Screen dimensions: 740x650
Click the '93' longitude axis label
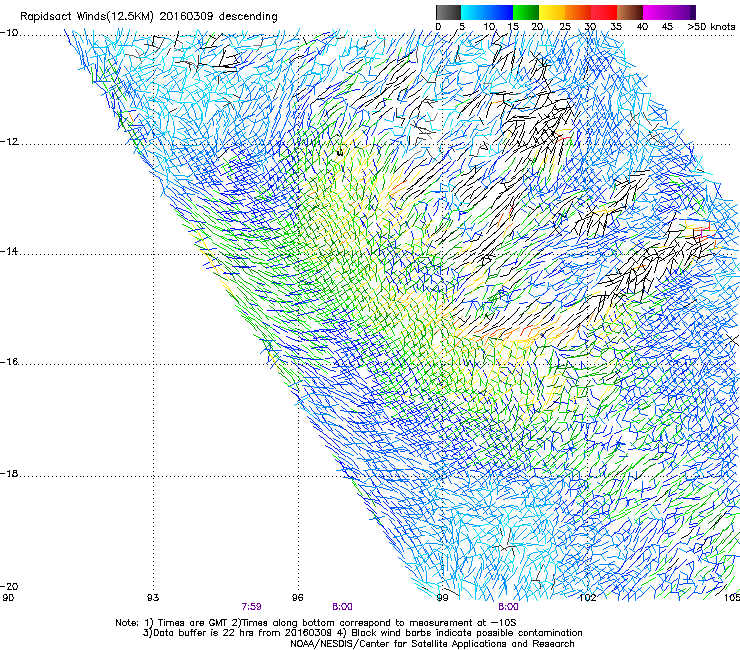point(153,598)
